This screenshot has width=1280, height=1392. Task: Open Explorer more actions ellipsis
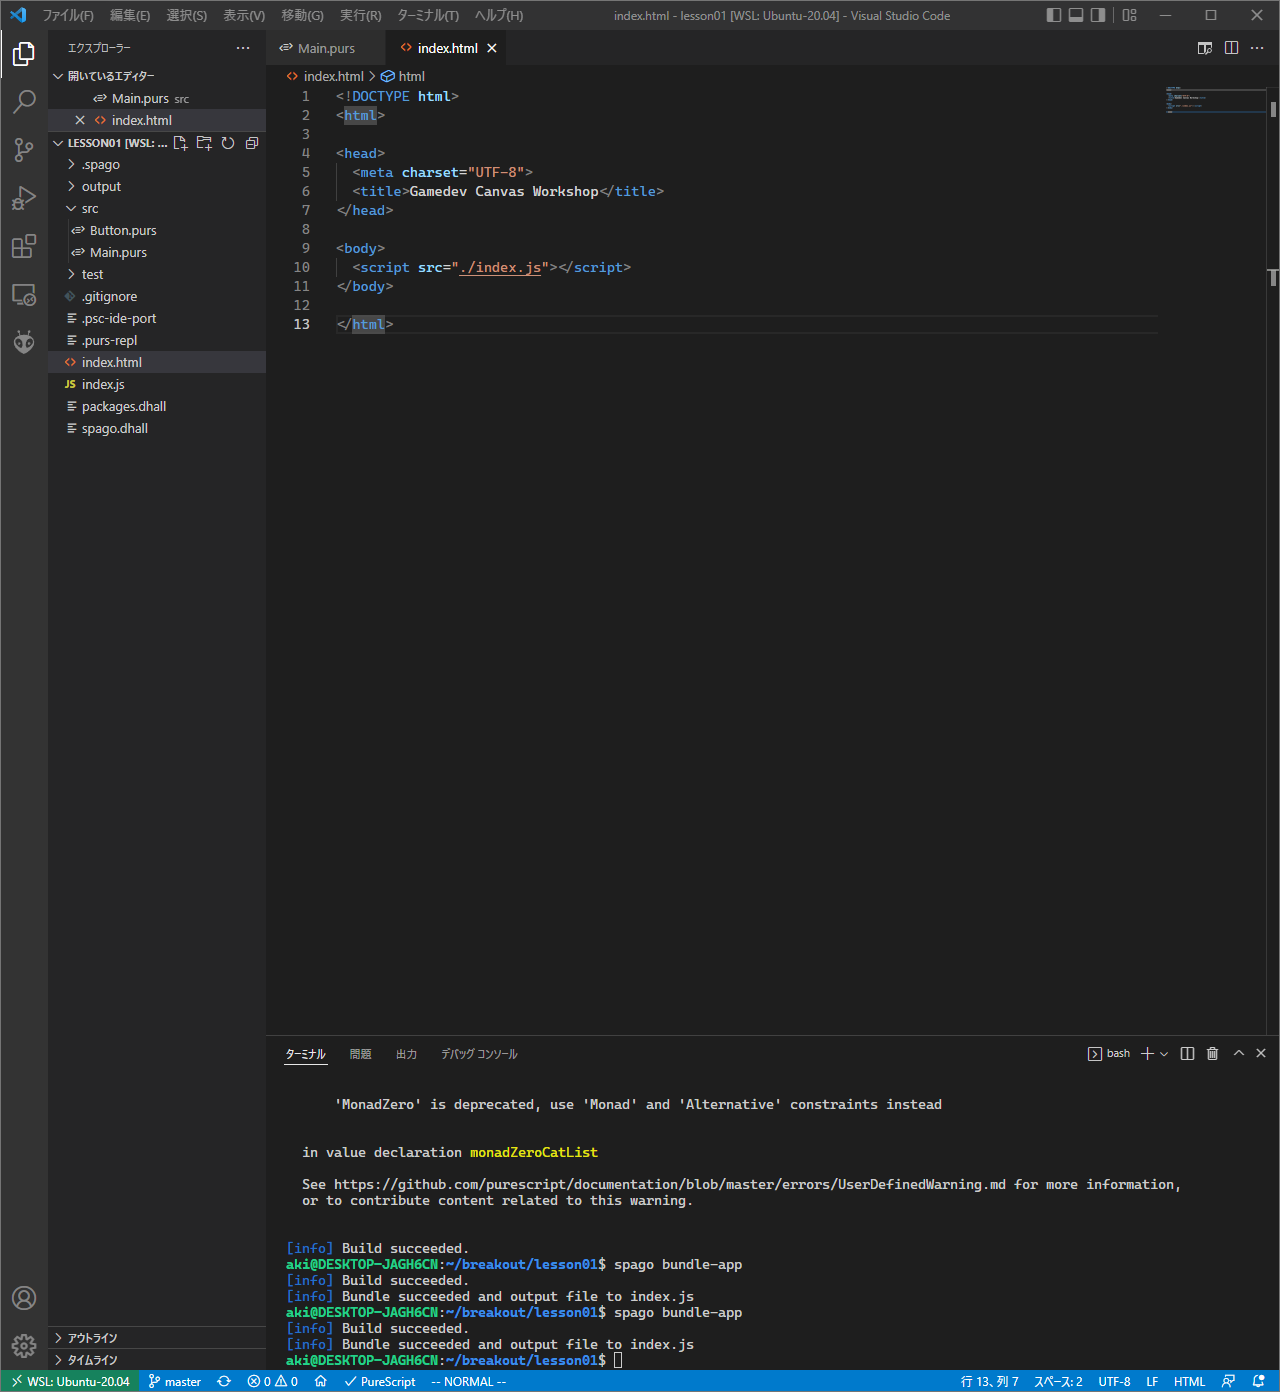pos(243,48)
